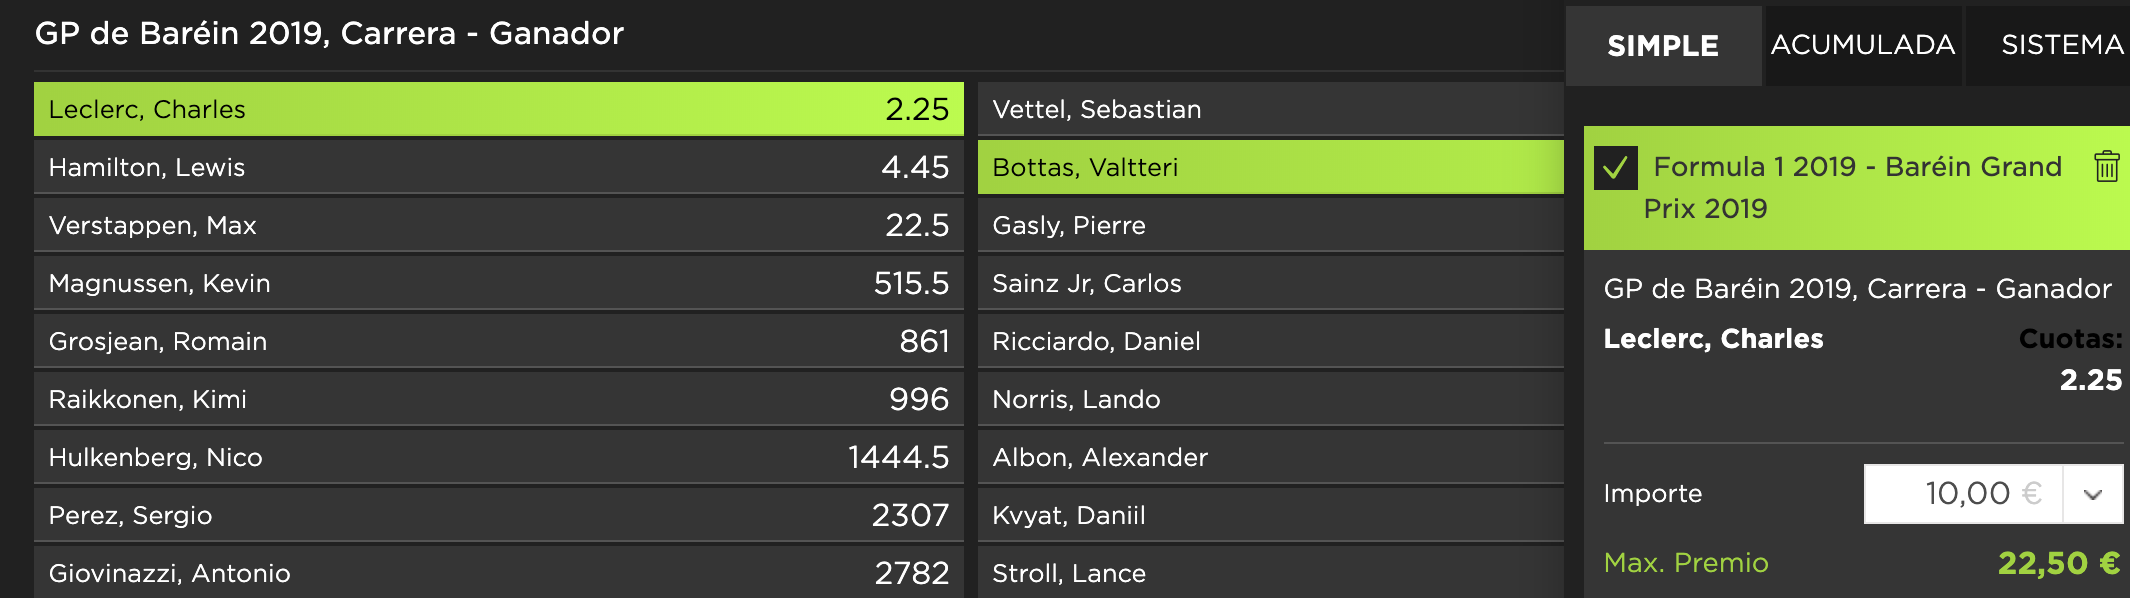Pick Hulkenberg, Nico at 1444.5

[x=499, y=457]
